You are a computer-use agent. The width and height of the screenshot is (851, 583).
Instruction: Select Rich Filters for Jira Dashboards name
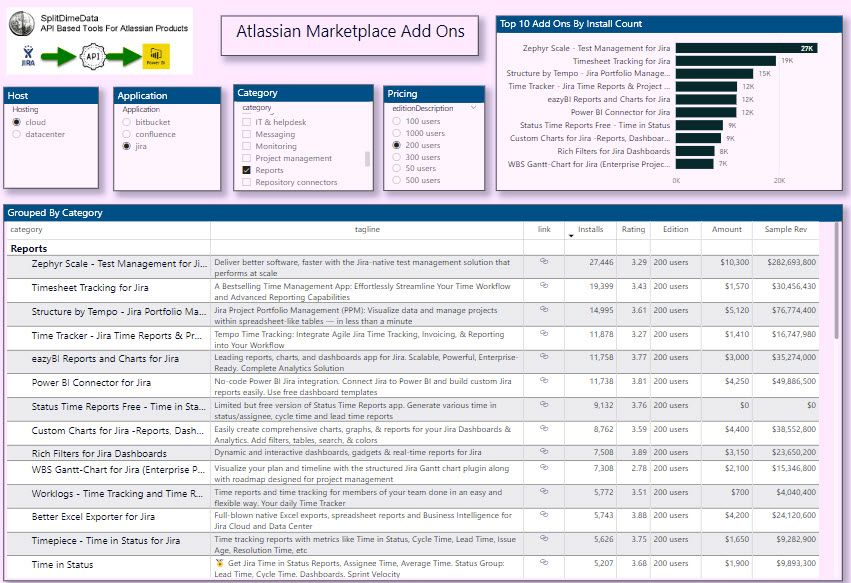[99, 453]
